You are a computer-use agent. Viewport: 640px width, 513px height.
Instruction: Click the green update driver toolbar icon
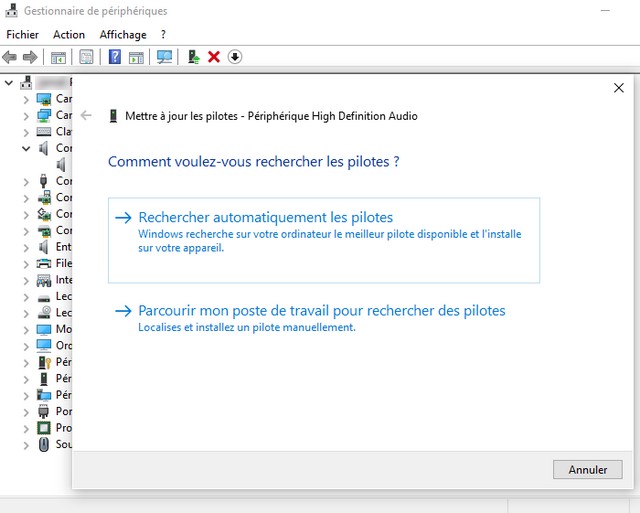point(193,57)
